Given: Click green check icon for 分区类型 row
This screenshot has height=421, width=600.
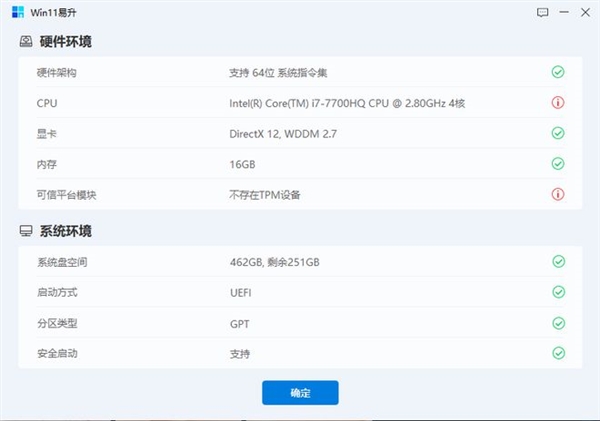Looking at the screenshot, I should [x=559, y=323].
